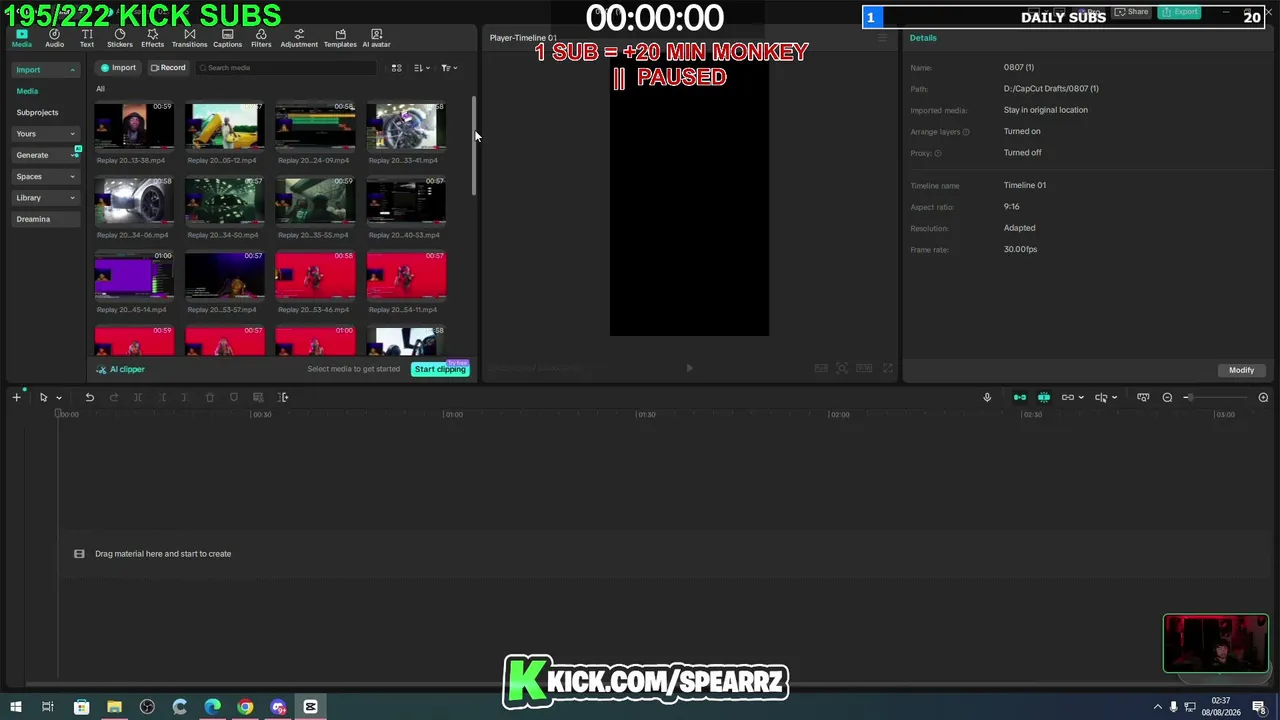Open the Audio panel tab
Image resolution: width=1280 pixels, height=720 pixels.
pos(54,38)
